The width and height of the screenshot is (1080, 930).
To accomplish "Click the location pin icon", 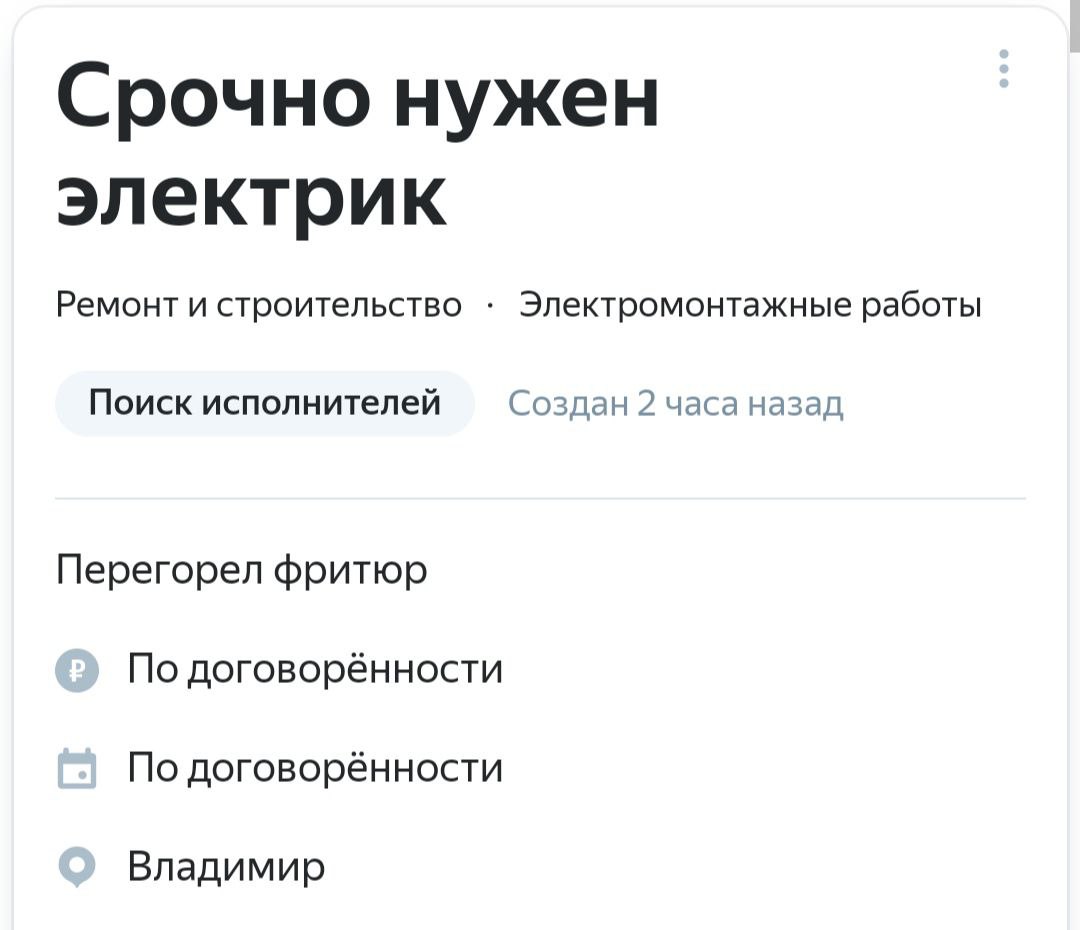I will (x=77, y=867).
